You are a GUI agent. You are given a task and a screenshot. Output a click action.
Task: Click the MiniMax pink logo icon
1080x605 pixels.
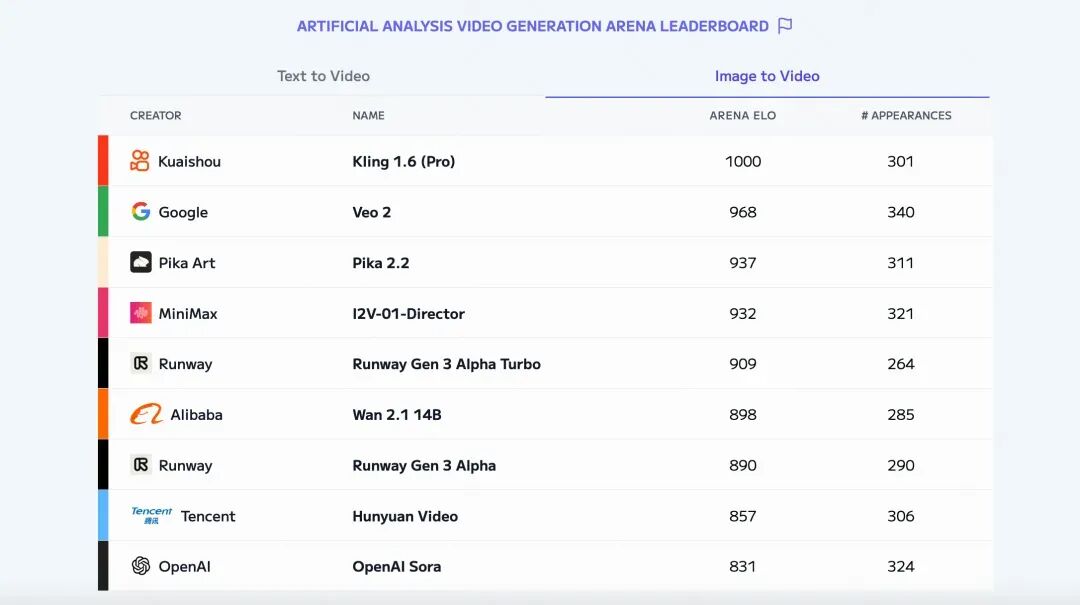(x=141, y=313)
